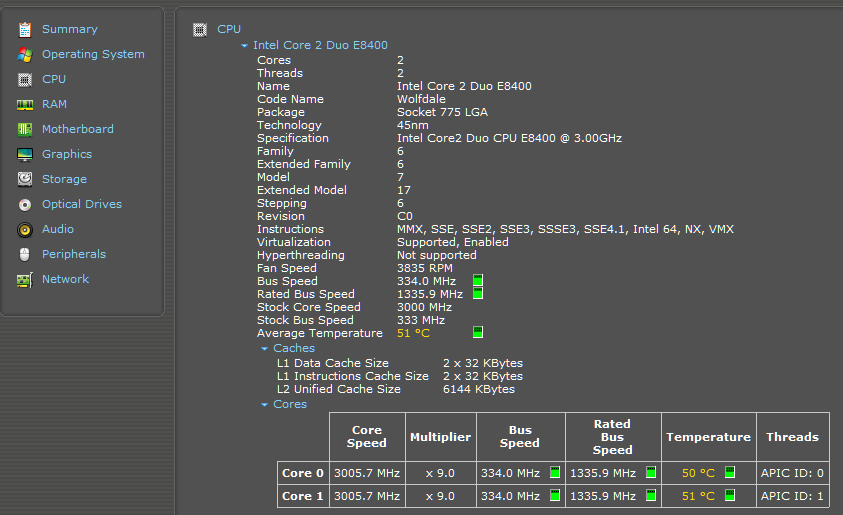Collapse the Caches section arrow
This screenshot has height=515, width=843.
click(265, 349)
